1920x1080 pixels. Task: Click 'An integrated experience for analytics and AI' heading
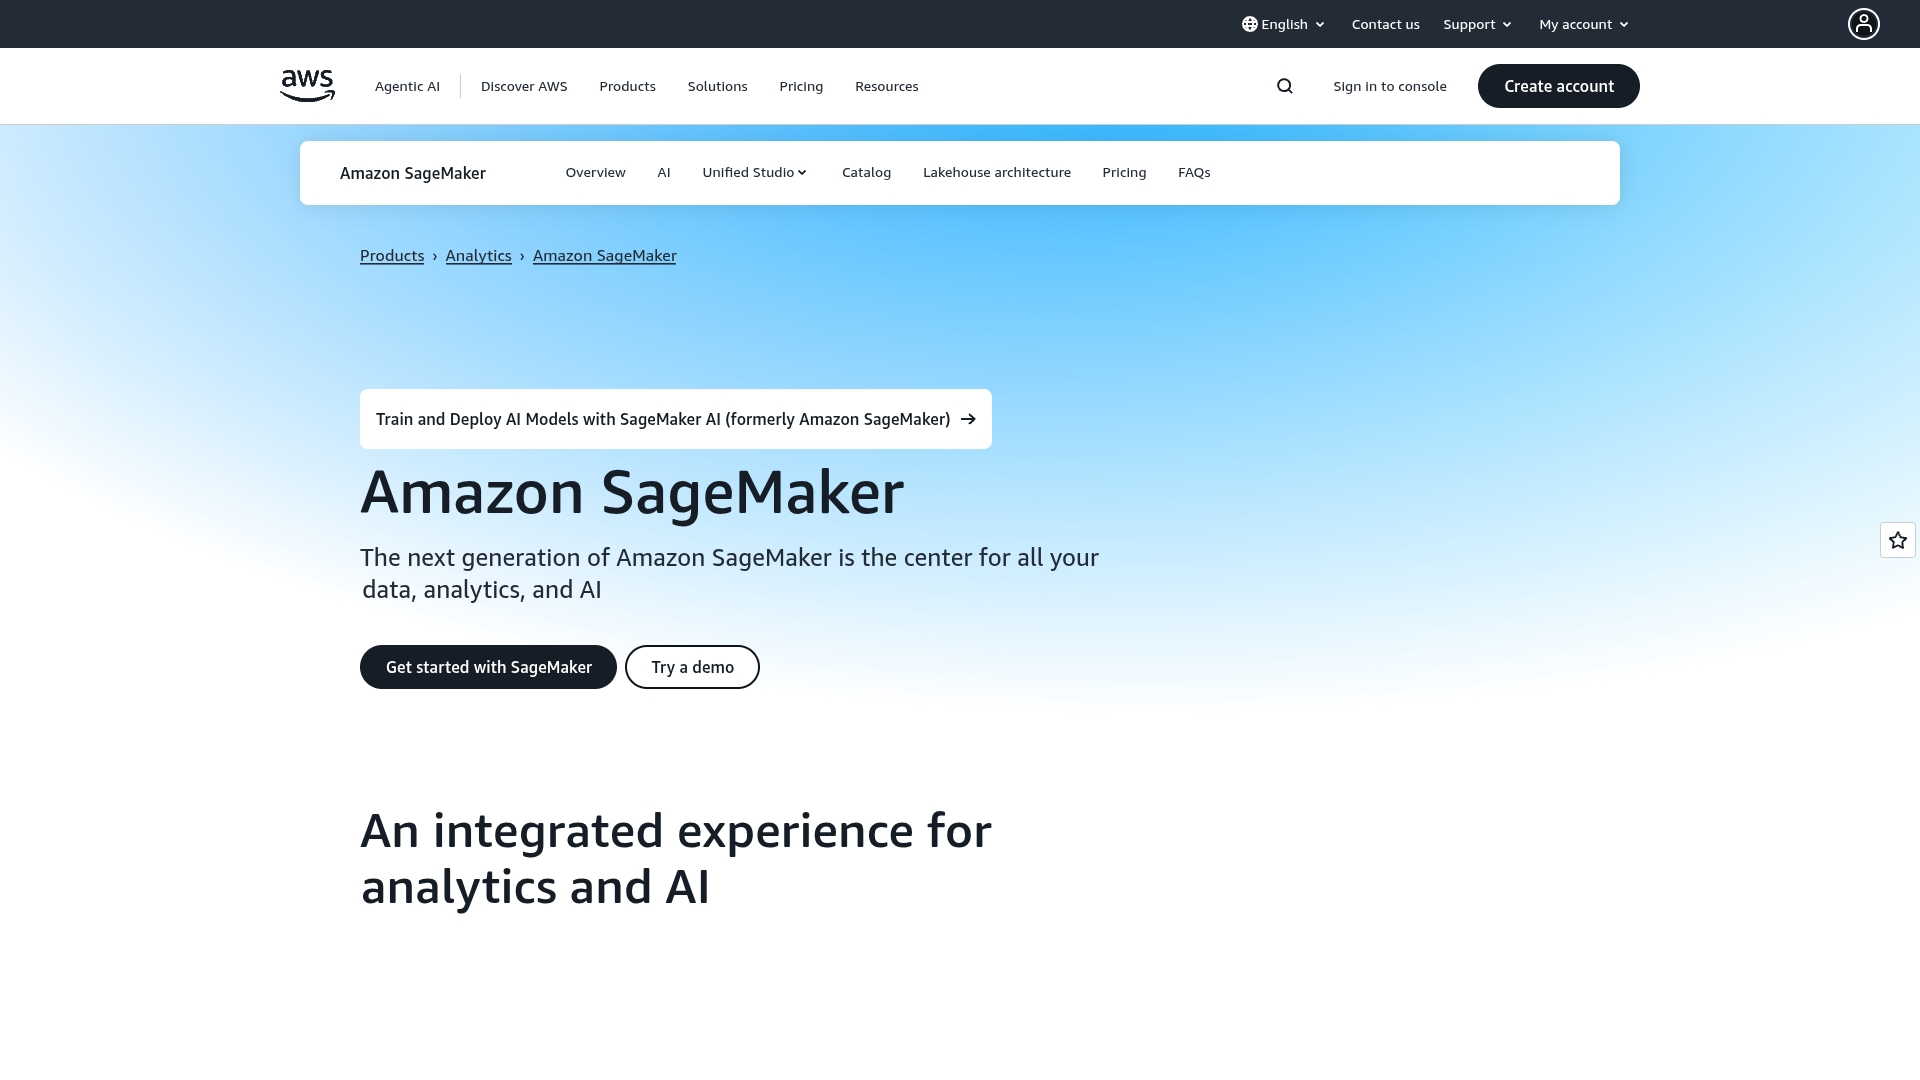coord(676,859)
